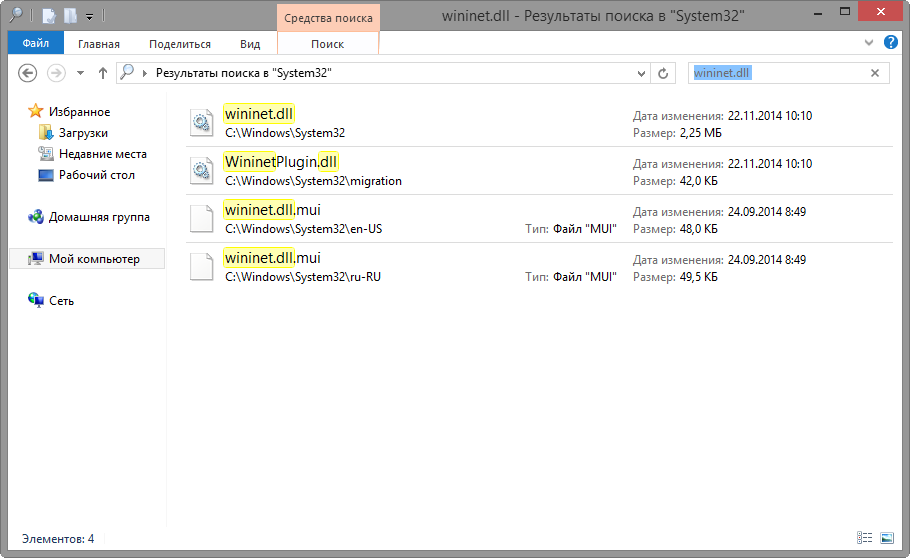The width and height of the screenshot is (910, 558).
Task: Click the Properties quick access icon
Action: 50,16
